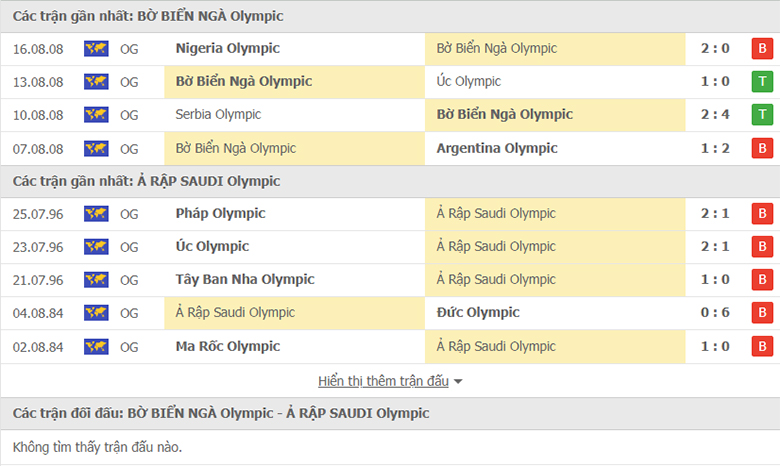Click red B result badge for Argentina Olympic match
This screenshot has width=780, height=466.
[762, 148]
